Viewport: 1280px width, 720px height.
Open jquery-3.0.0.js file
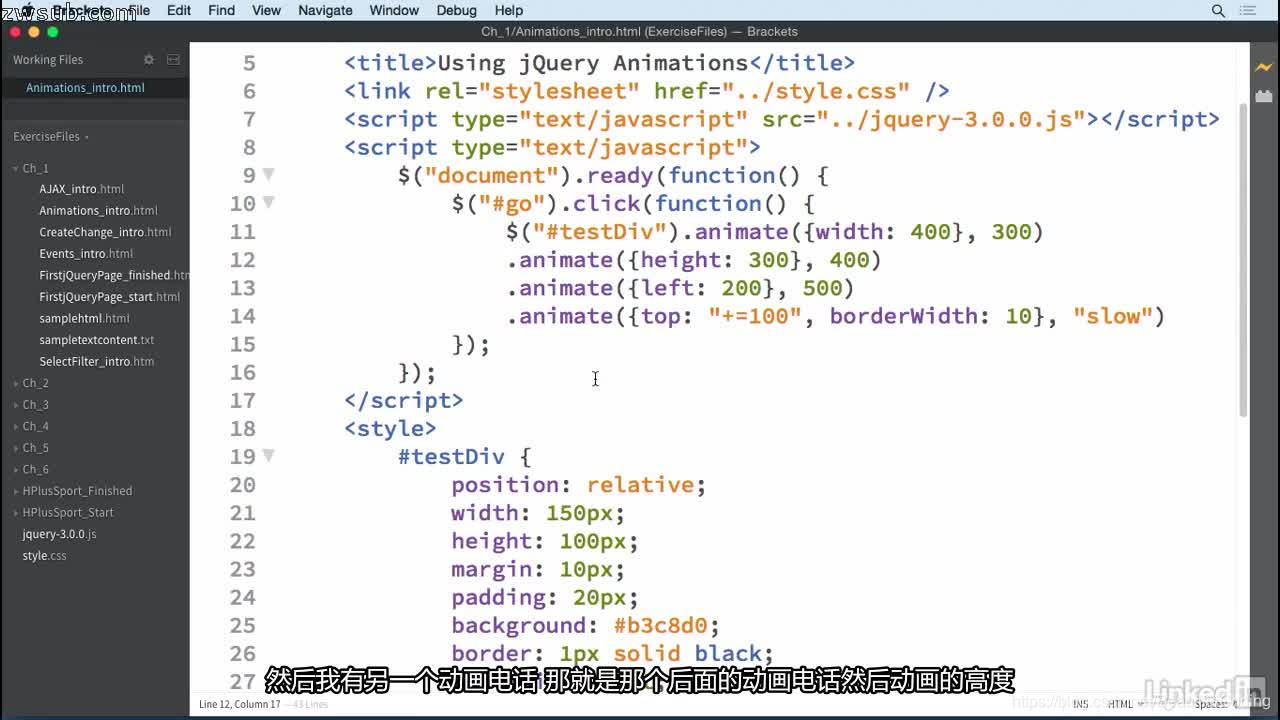[x=60, y=534]
